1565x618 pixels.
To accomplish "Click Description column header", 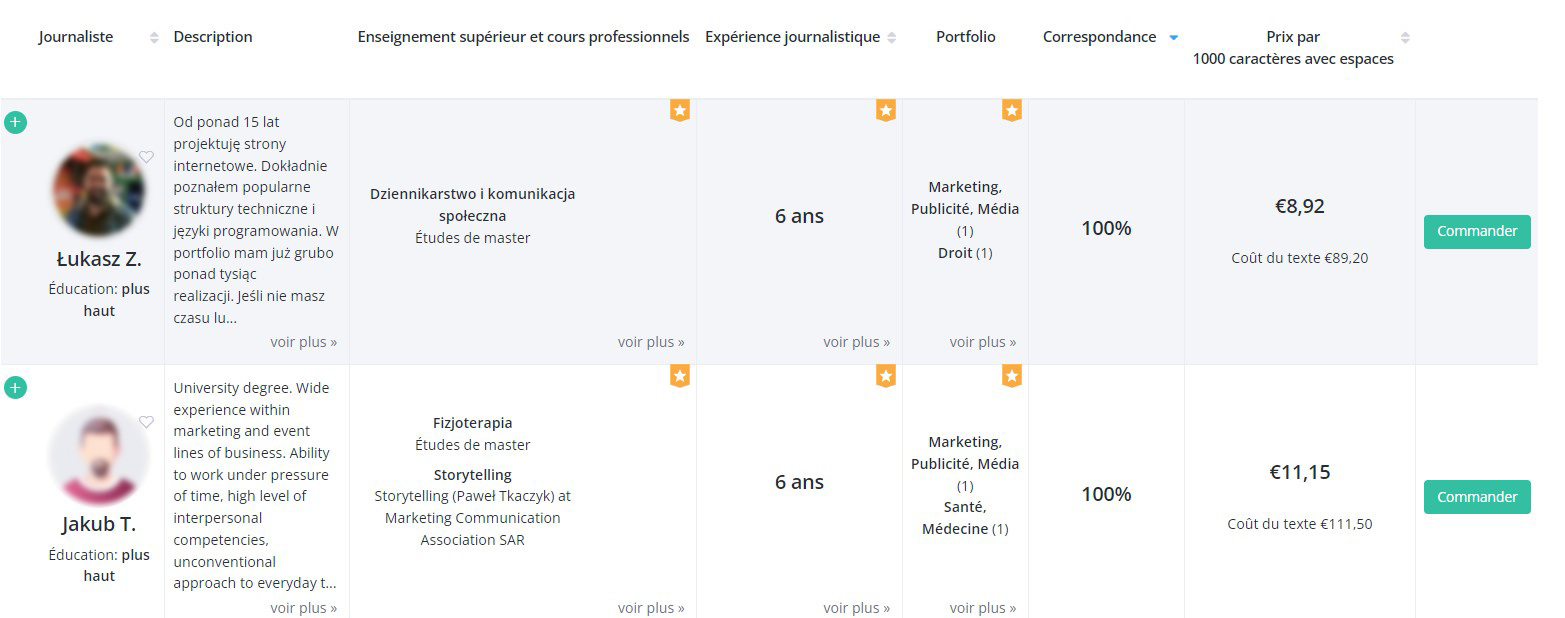I will coord(213,37).
